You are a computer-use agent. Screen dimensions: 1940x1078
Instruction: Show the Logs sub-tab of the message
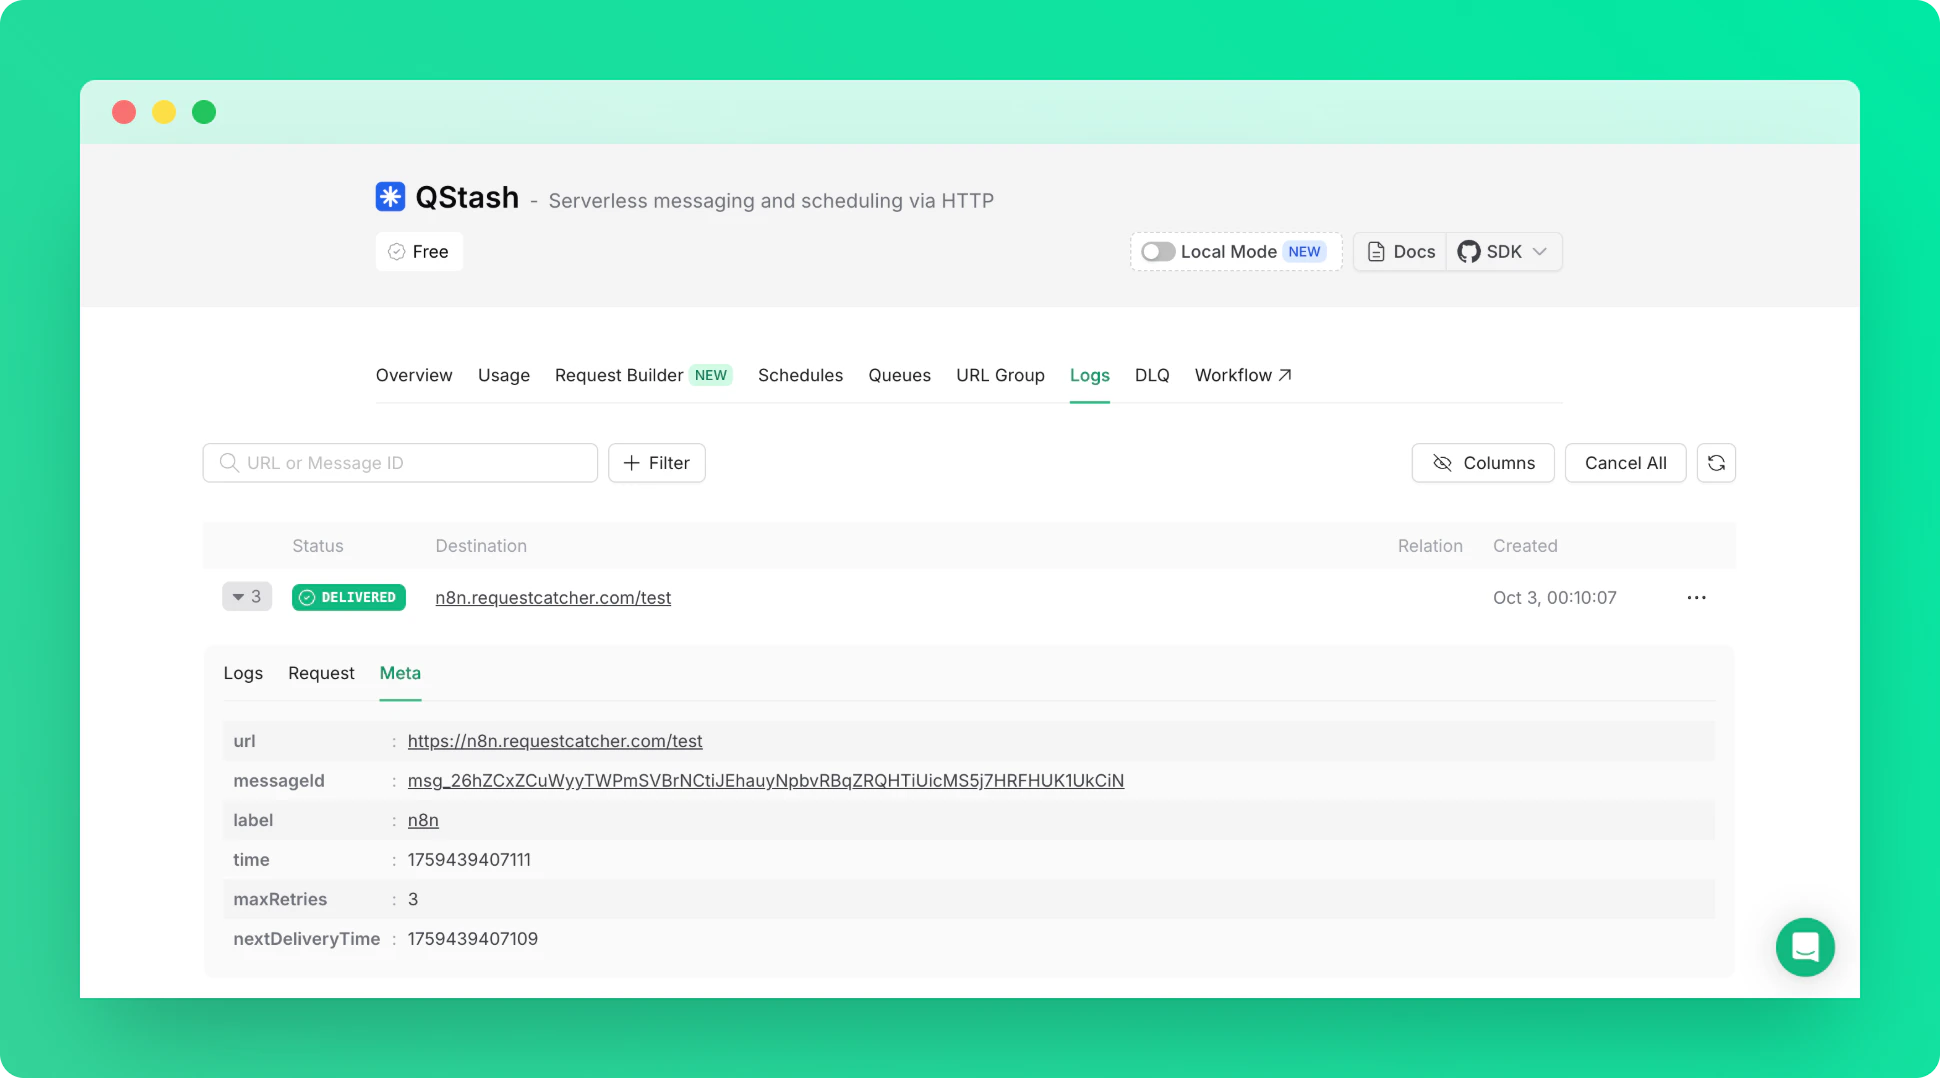pos(243,673)
